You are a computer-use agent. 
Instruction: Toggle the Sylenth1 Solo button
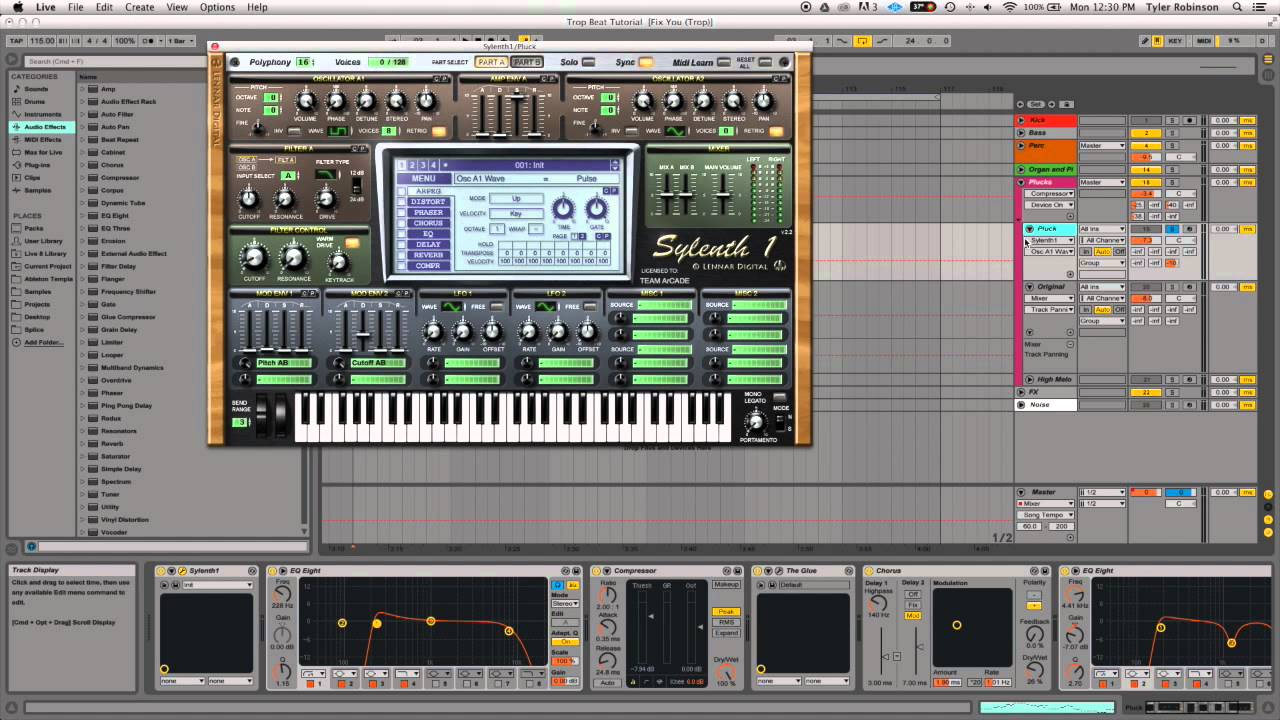pyautogui.click(x=587, y=62)
